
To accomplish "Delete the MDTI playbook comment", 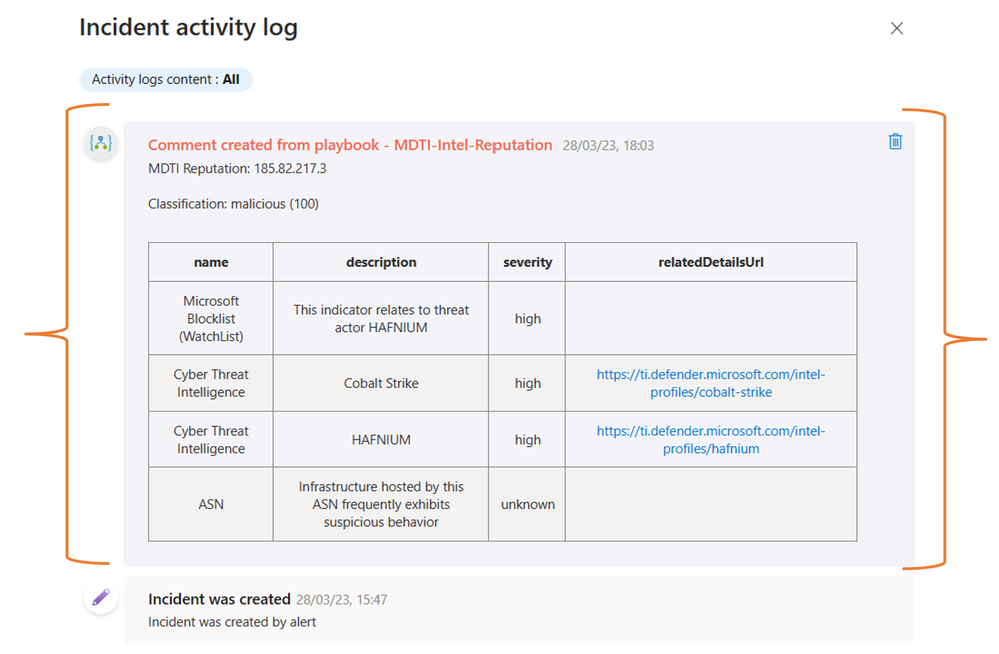I will [895, 141].
